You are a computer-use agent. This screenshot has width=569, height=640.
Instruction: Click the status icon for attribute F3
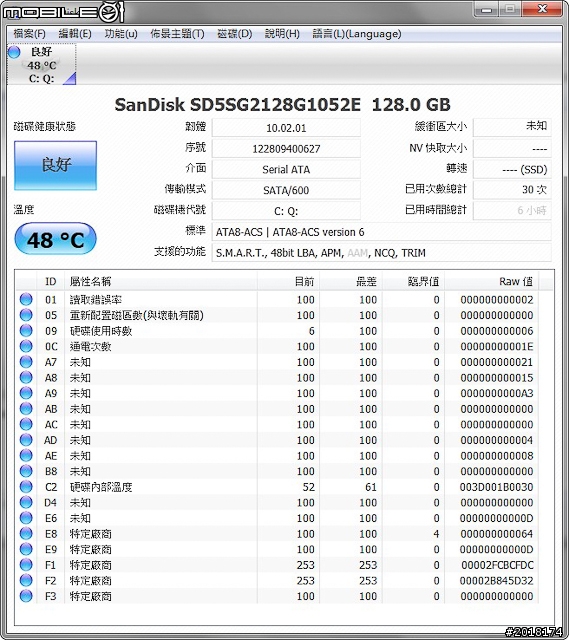[x=26, y=596]
